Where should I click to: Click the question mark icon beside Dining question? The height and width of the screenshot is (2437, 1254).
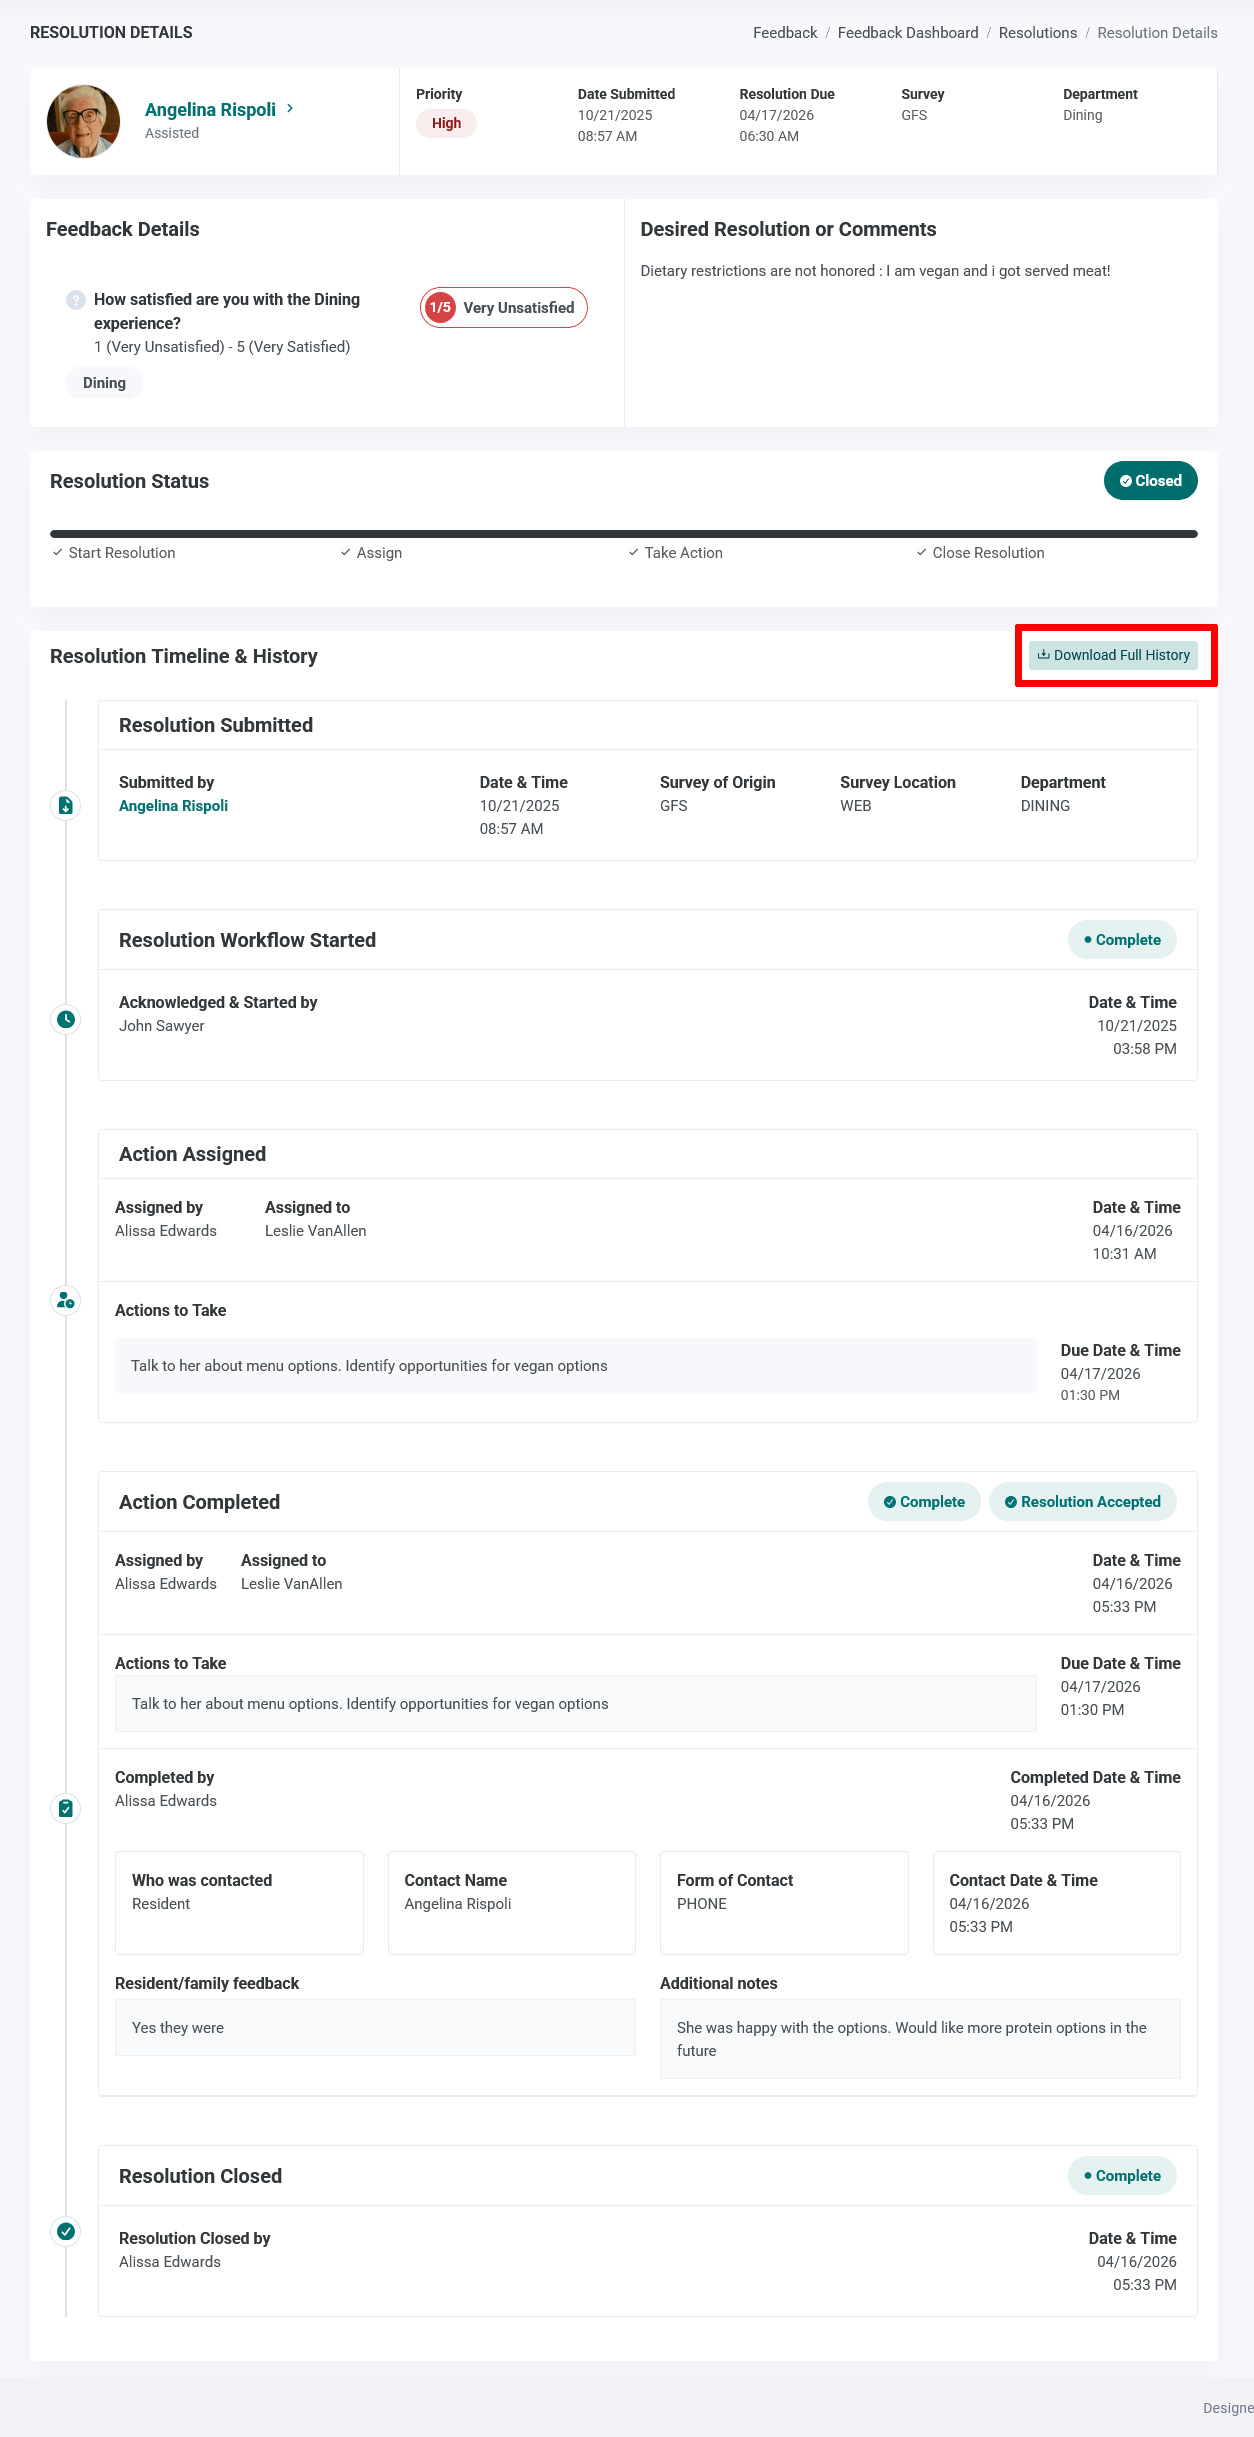76,300
